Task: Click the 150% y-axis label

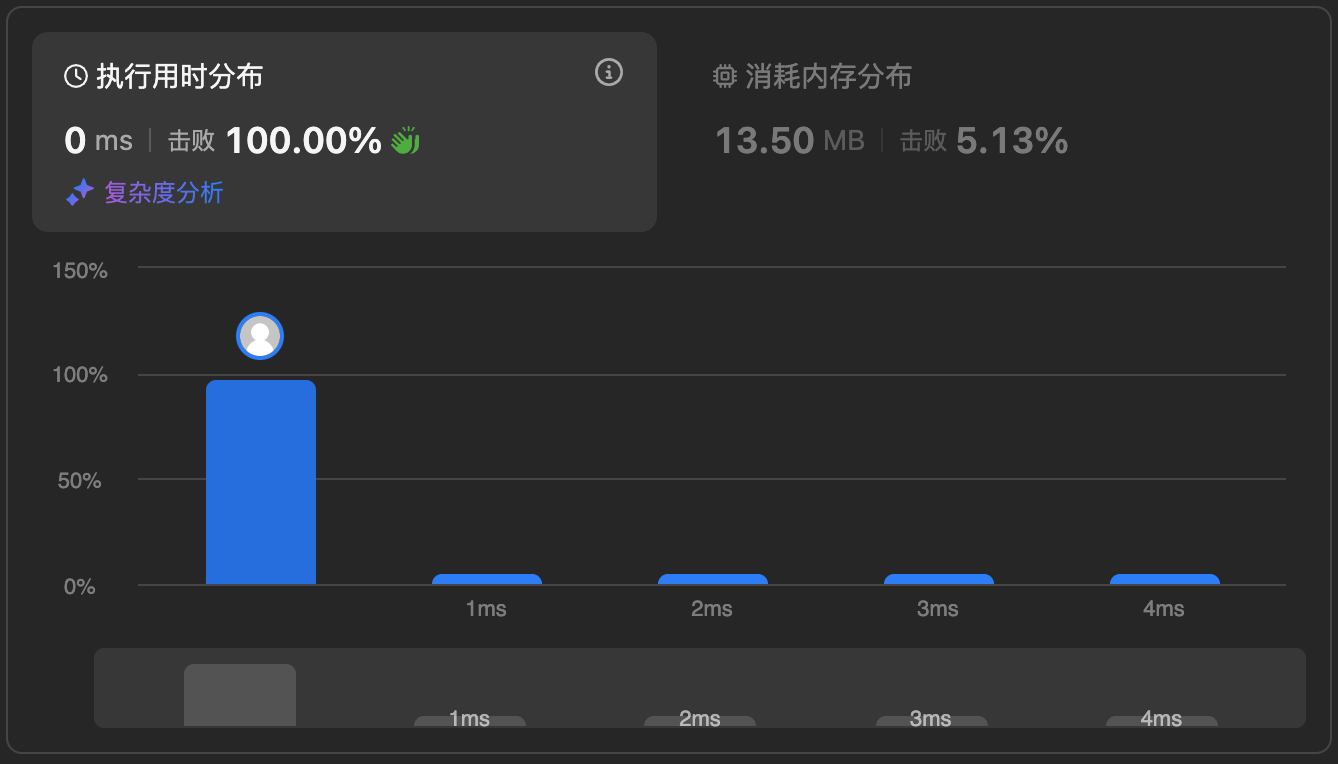Action: (80, 270)
